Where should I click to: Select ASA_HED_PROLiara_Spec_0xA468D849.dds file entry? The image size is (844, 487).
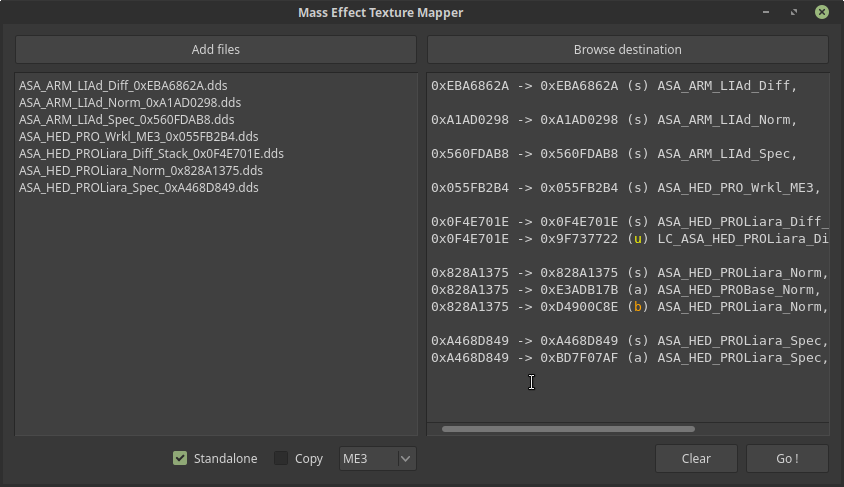(138, 188)
